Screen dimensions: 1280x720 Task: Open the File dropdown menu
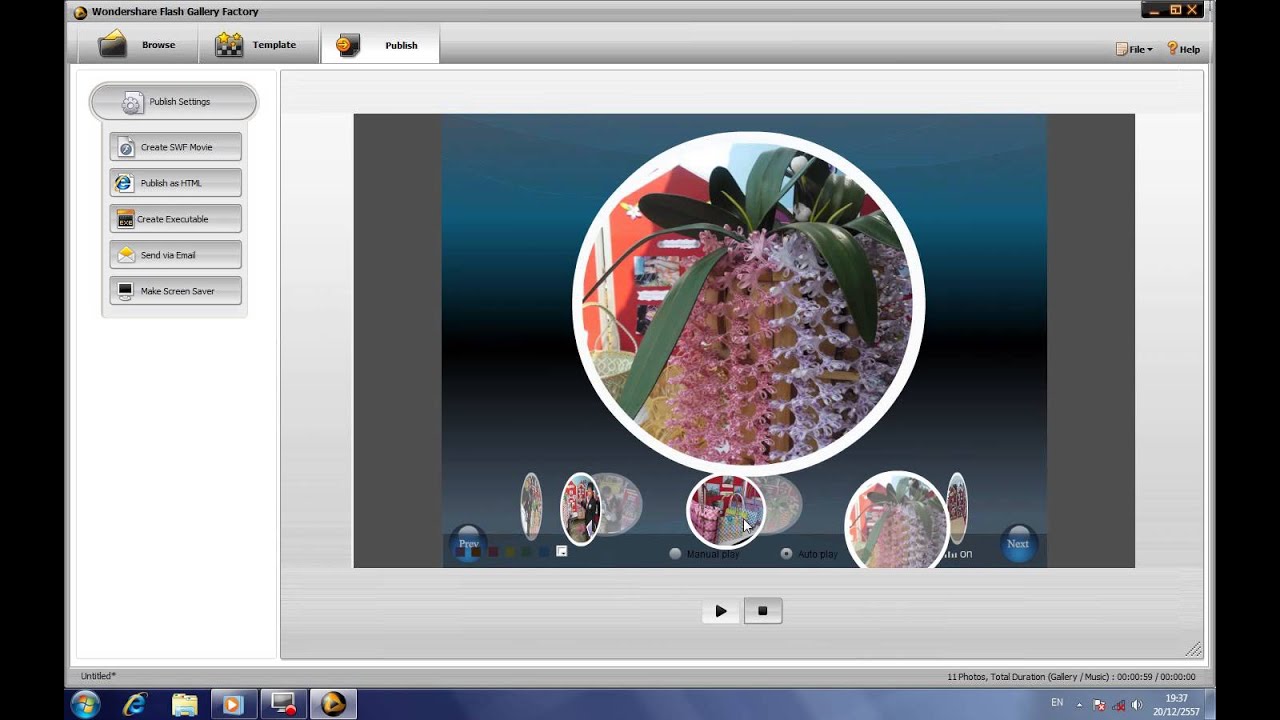[x=1134, y=49]
